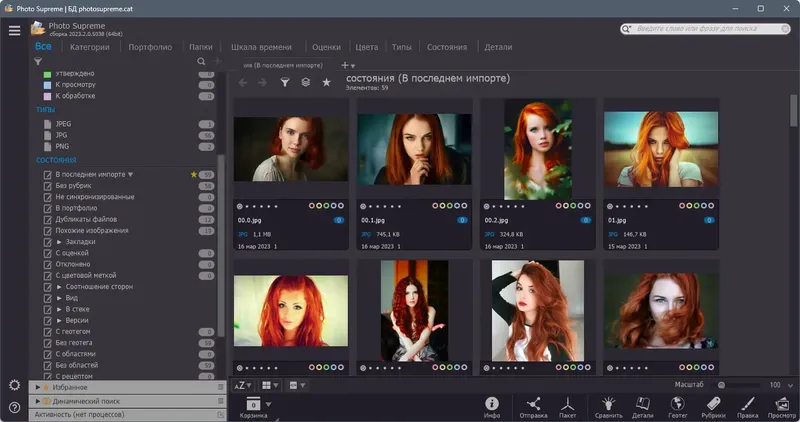Expand the Избранное panel
This screenshot has height=422, width=800.
[38, 387]
